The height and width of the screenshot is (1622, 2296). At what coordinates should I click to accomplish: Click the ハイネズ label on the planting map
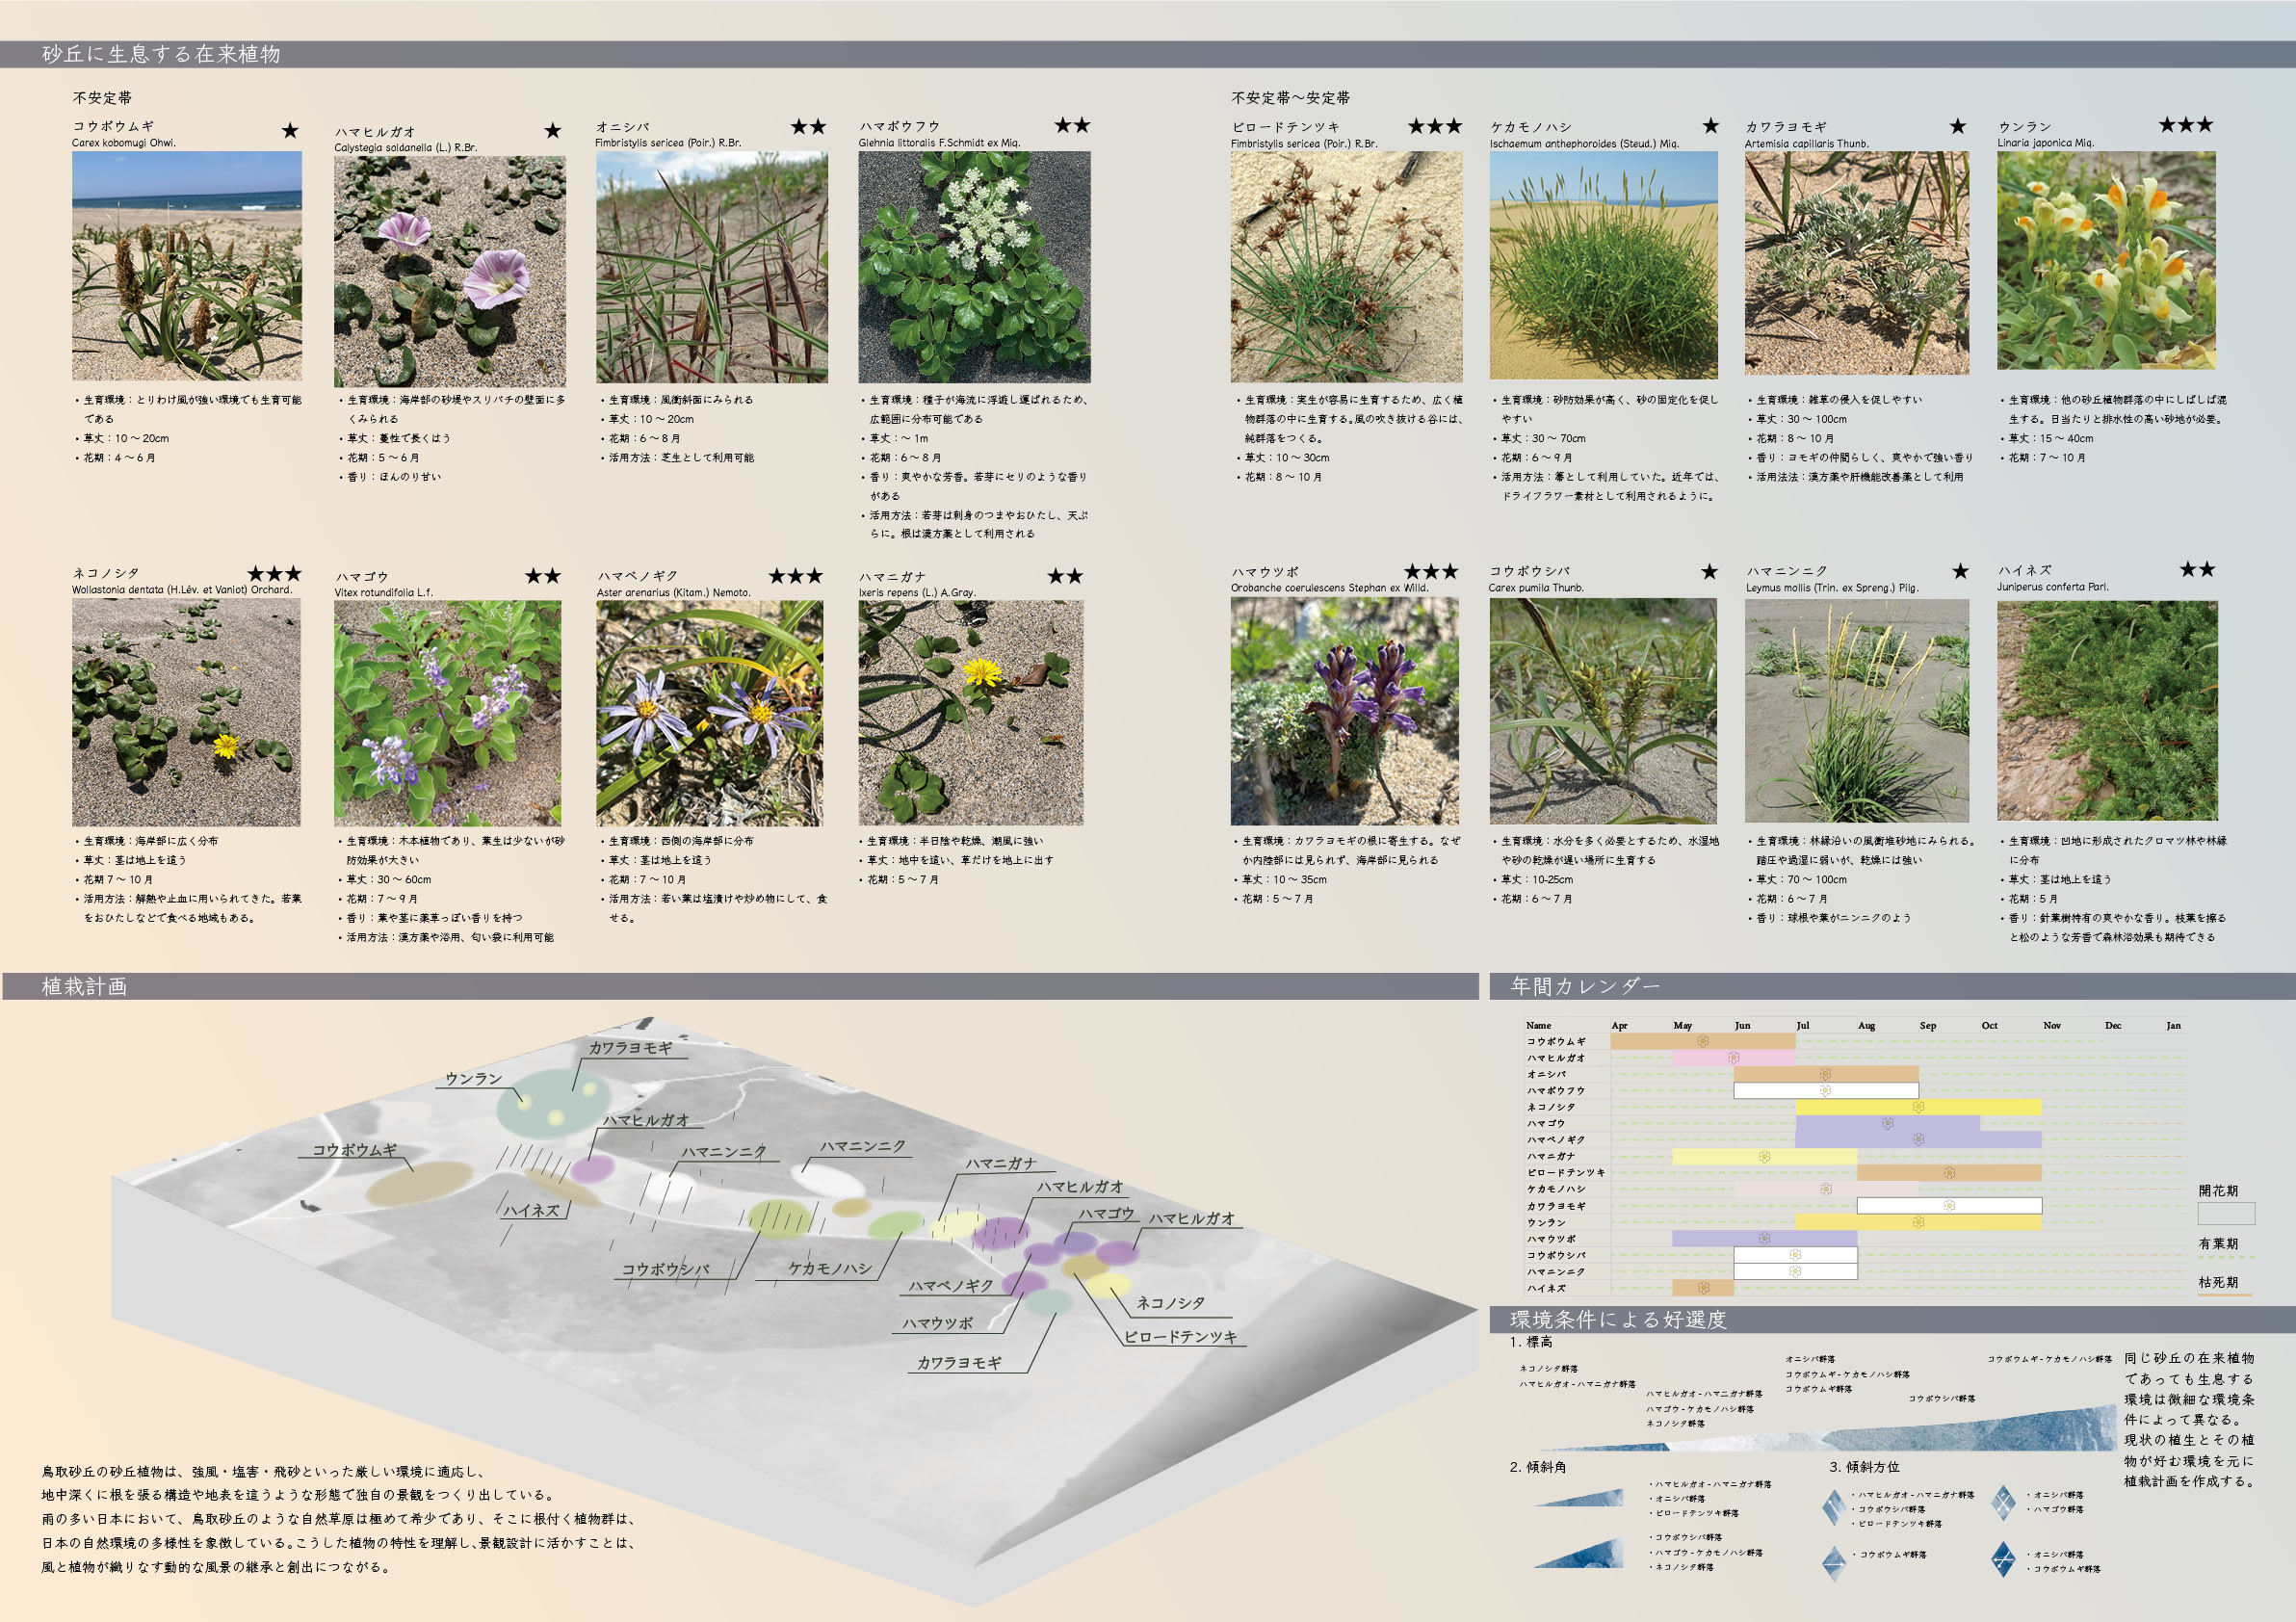[x=531, y=1210]
